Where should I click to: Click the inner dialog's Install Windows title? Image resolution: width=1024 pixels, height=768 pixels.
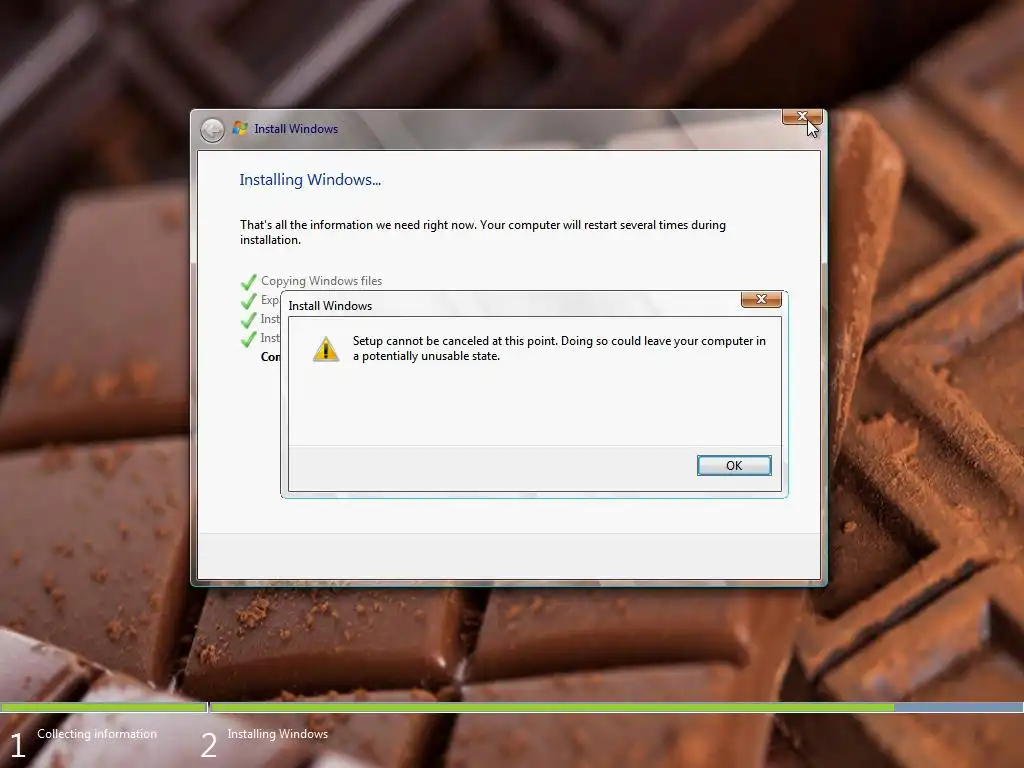point(330,306)
